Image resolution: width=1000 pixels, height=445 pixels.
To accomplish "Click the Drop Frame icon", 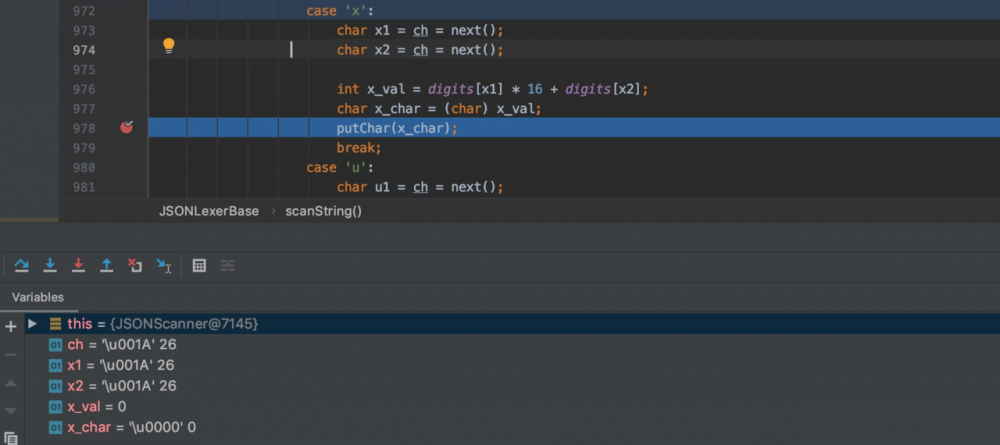I will (135, 265).
